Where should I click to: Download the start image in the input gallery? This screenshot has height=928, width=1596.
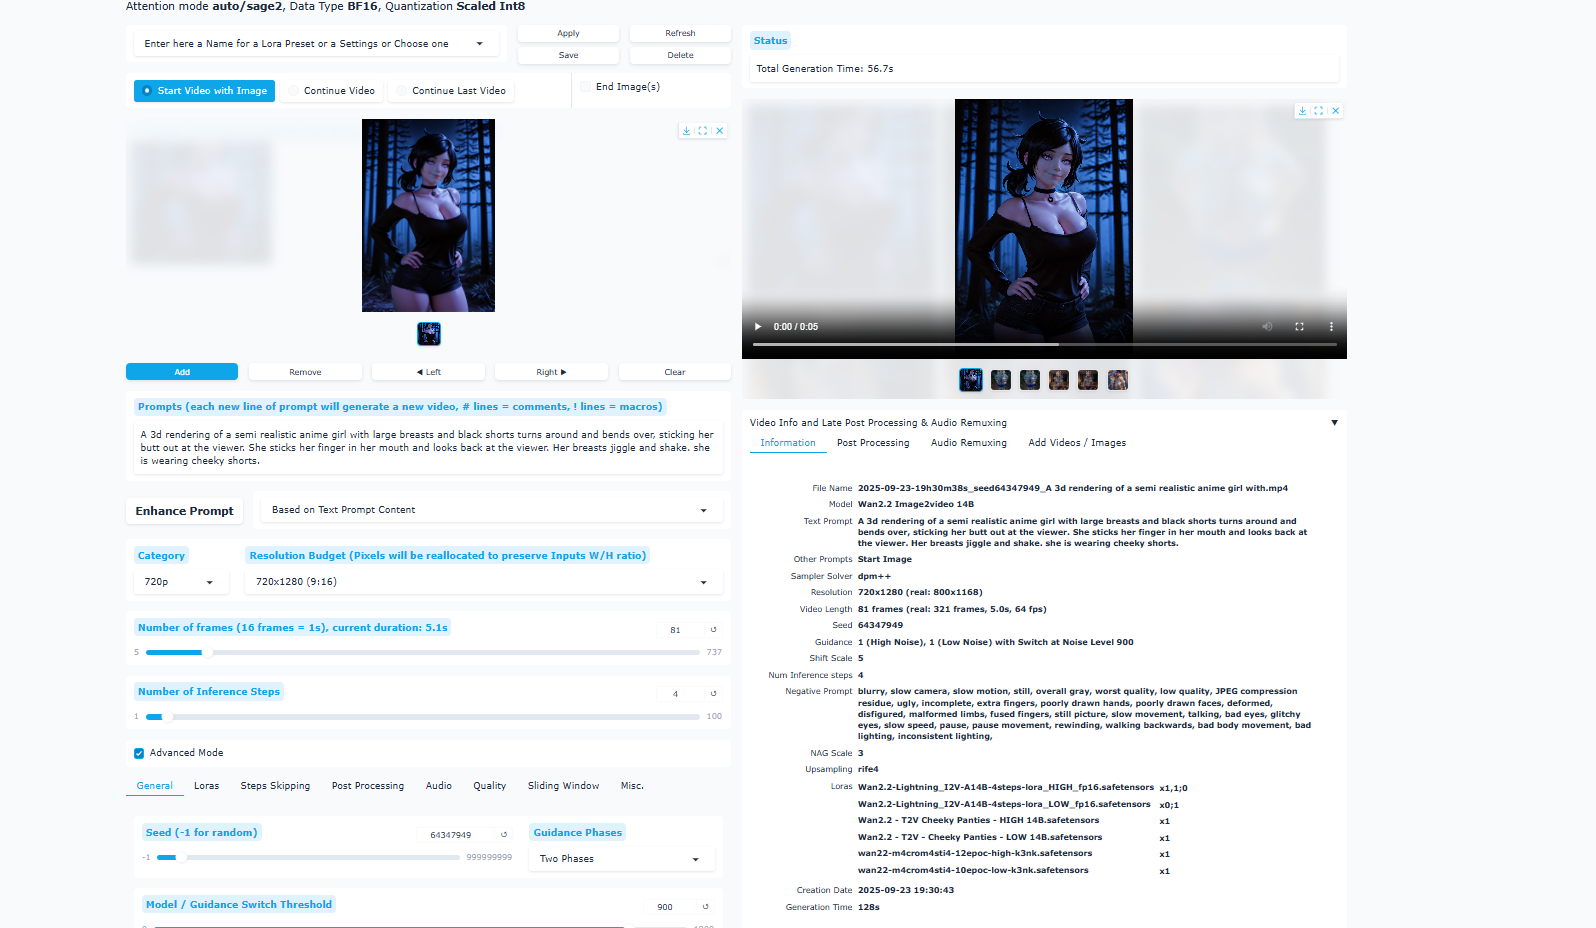coord(686,131)
